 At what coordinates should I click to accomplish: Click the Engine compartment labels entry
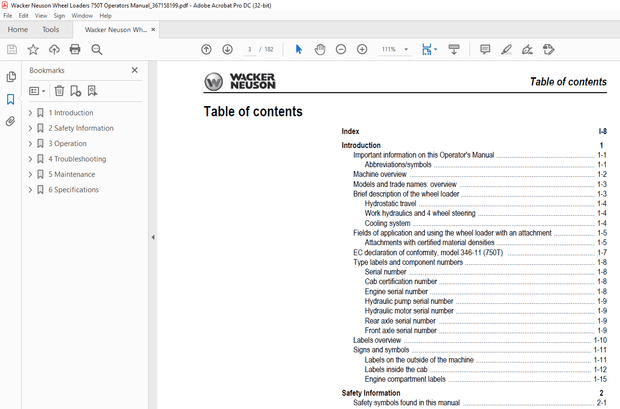coord(405,379)
